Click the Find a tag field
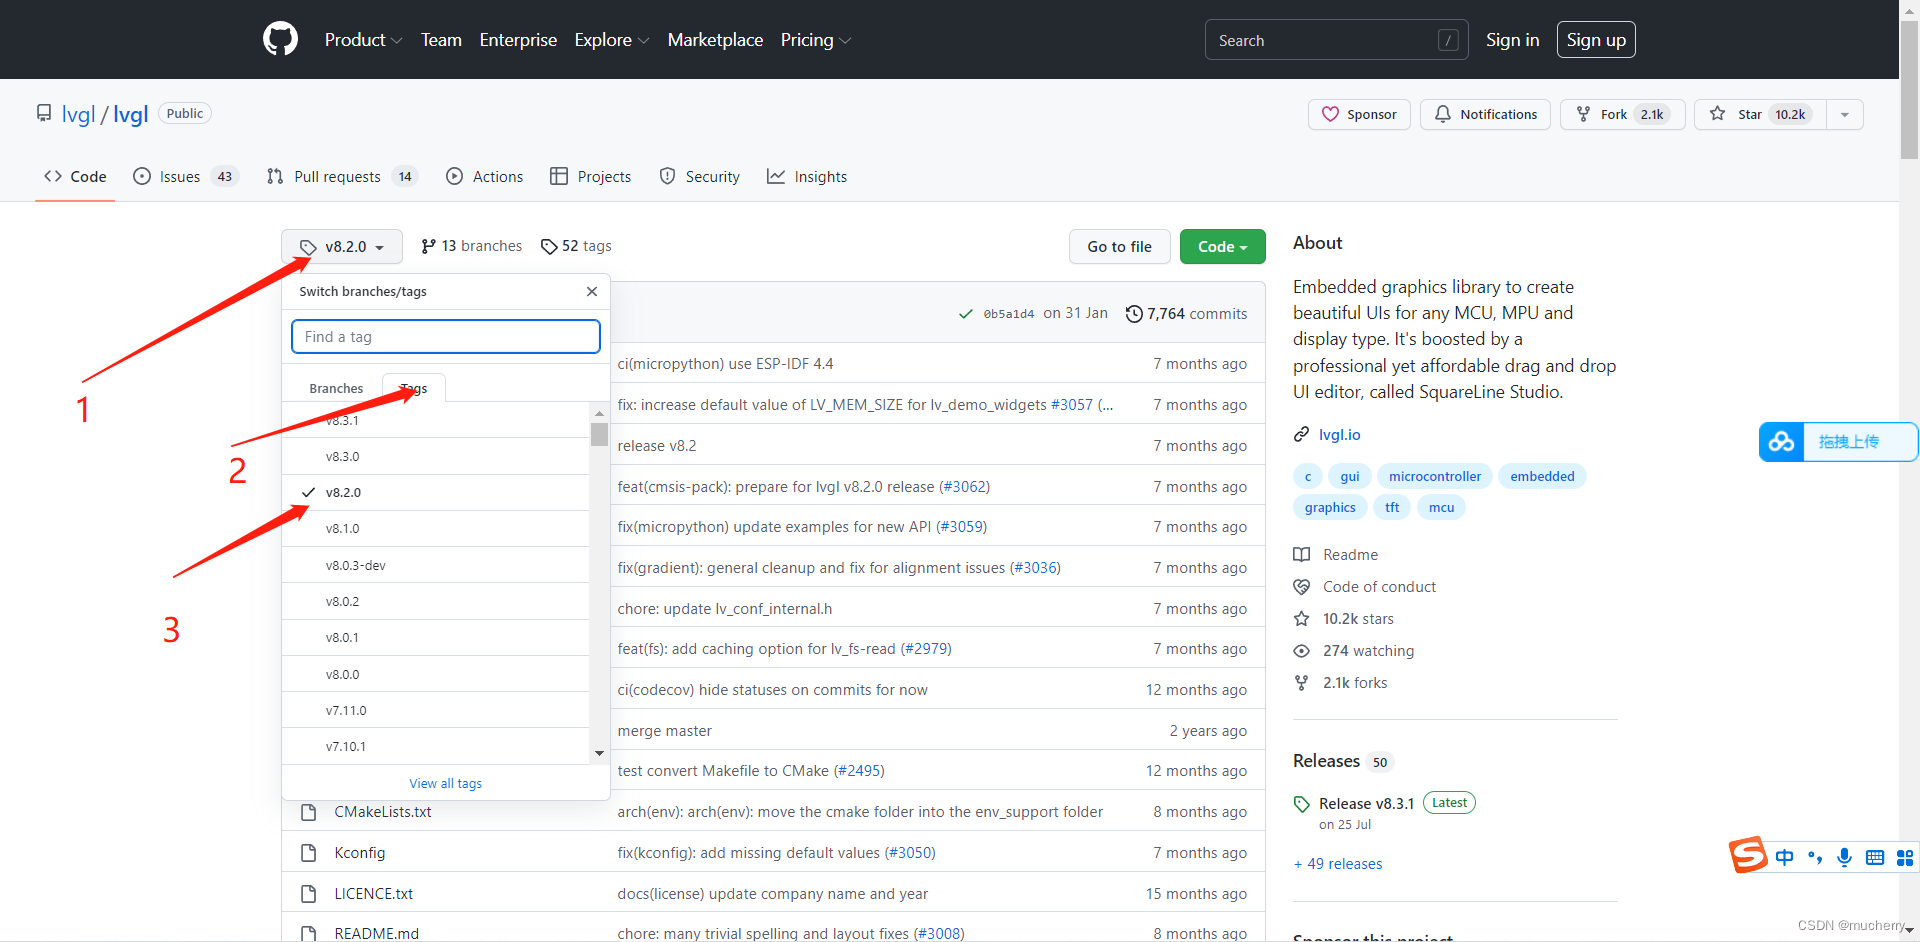Viewport: 1920px width, 942px height. pyautogui.click(x=446, y=337)
